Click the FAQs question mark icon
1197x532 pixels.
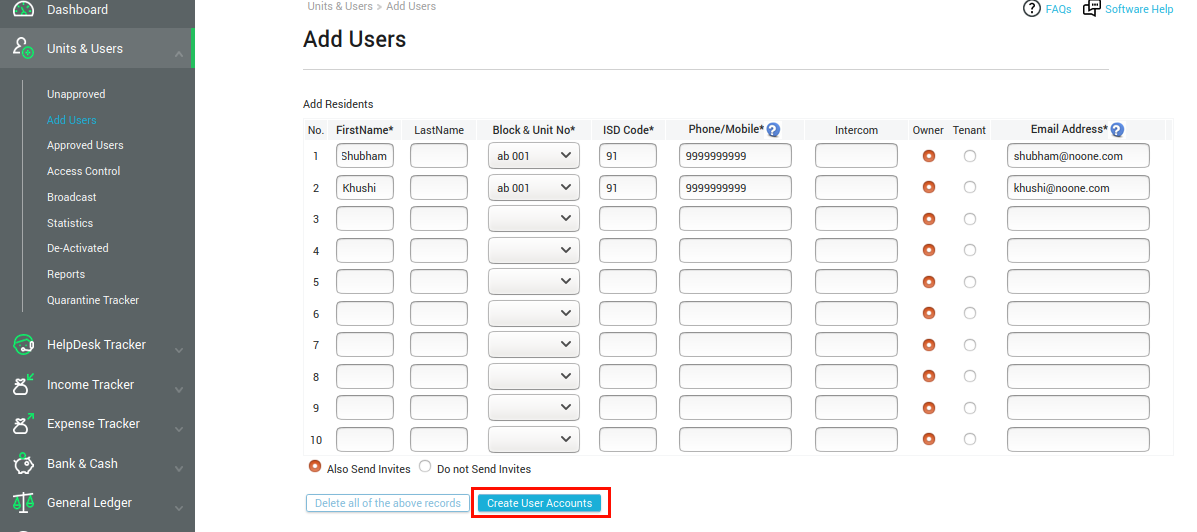pyautogui.click(x=1032, y=8)
